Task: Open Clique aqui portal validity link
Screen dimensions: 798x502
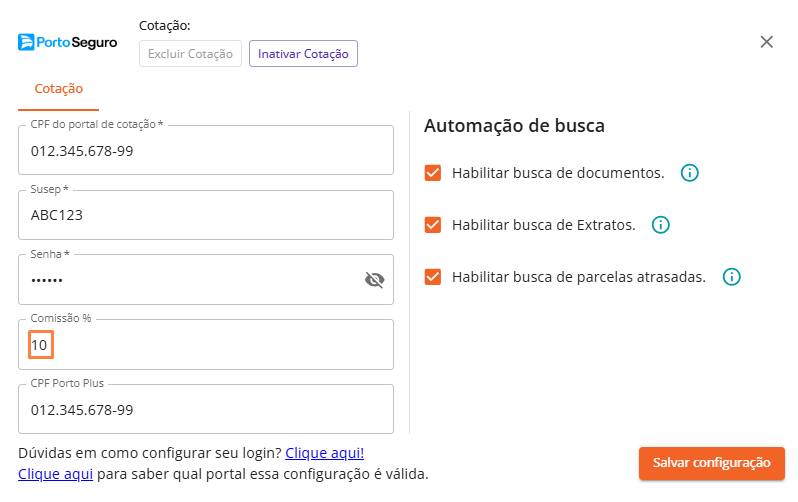Action: 56,474
